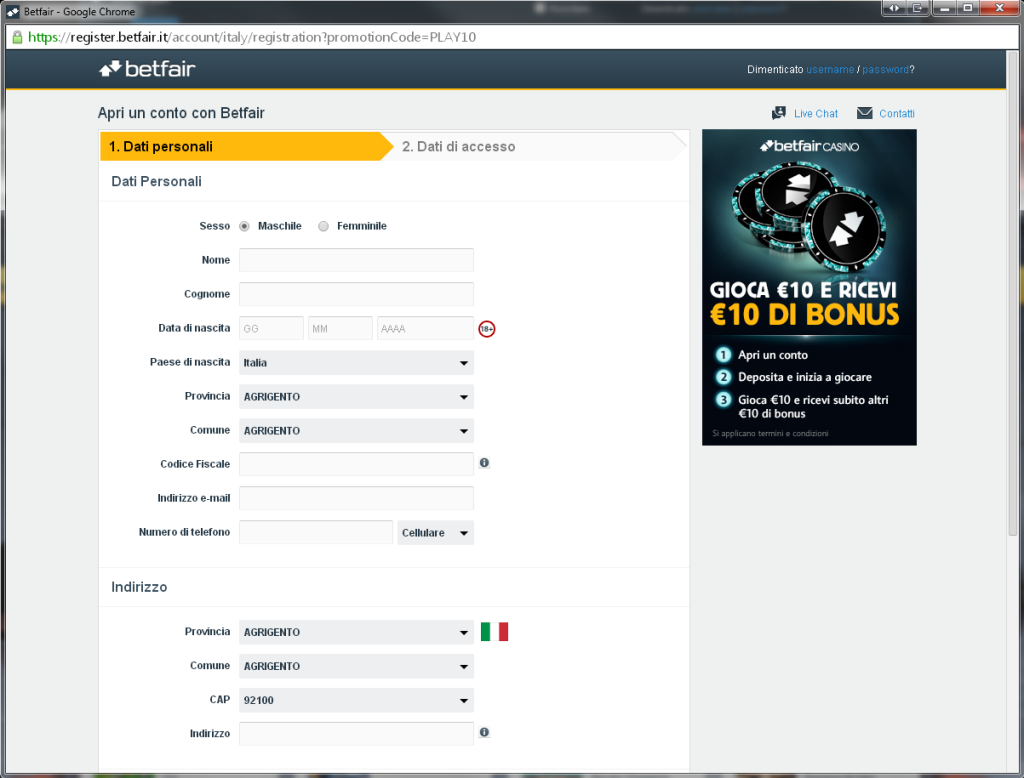Click the 'Indirizzo' section heading
Image resolution: width=1024 pixels, height=778 pixels.
coord(139,587)
